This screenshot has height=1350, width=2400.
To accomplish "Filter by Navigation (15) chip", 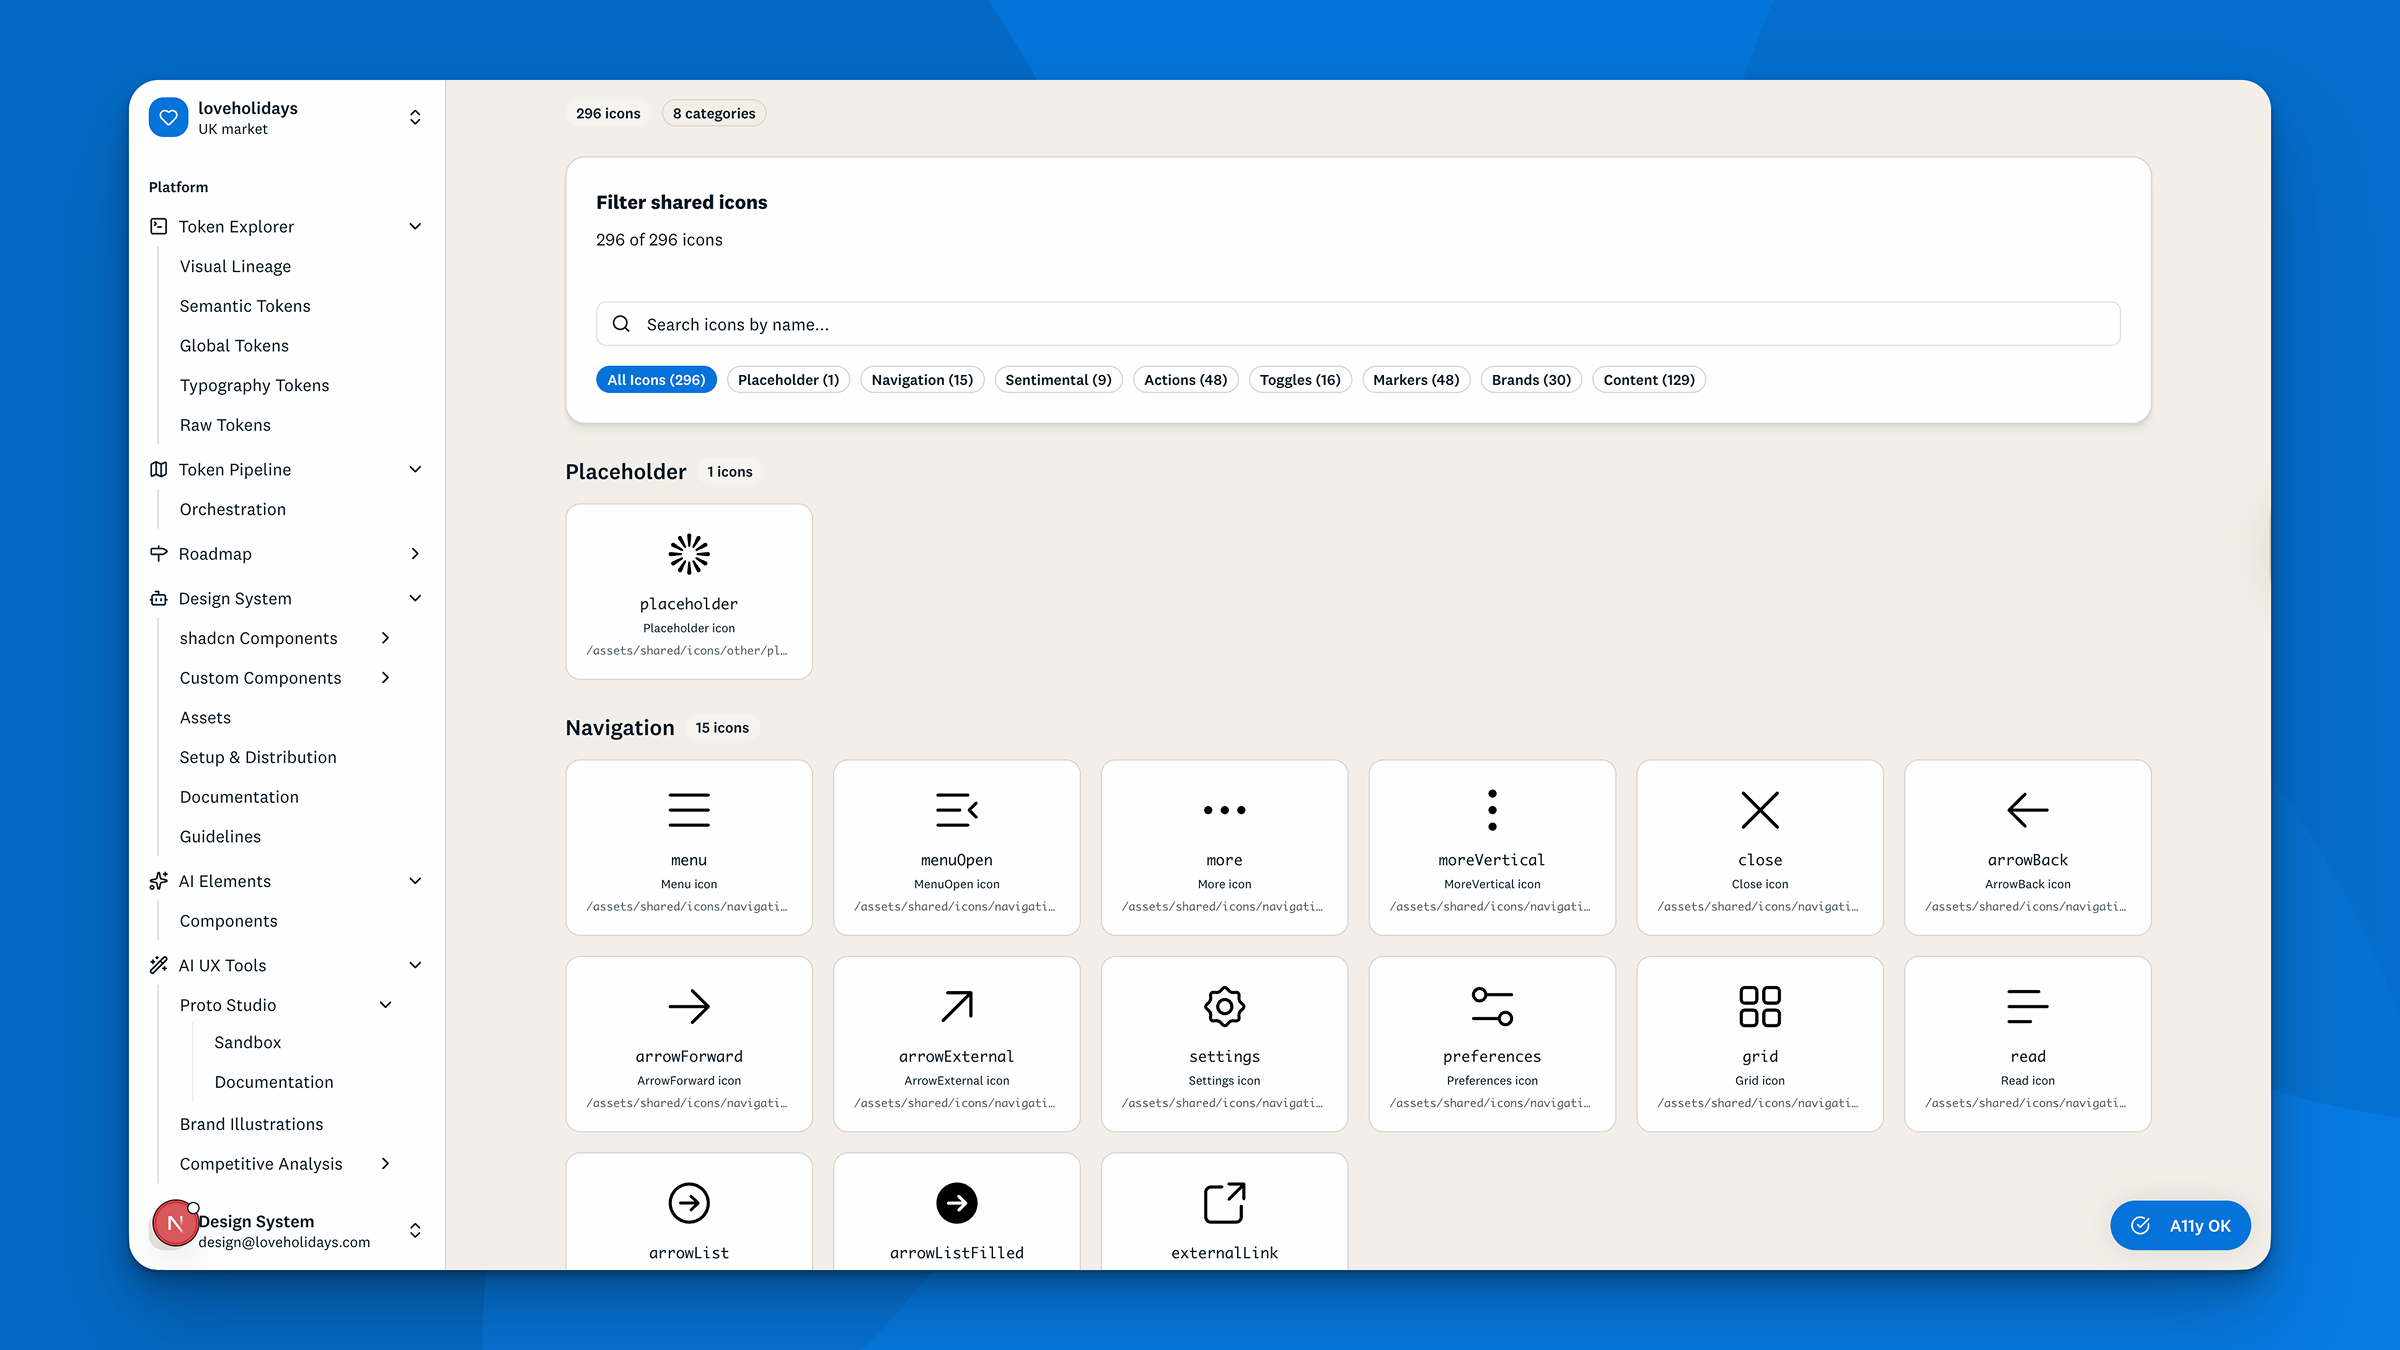I will [x=921, y=380].
